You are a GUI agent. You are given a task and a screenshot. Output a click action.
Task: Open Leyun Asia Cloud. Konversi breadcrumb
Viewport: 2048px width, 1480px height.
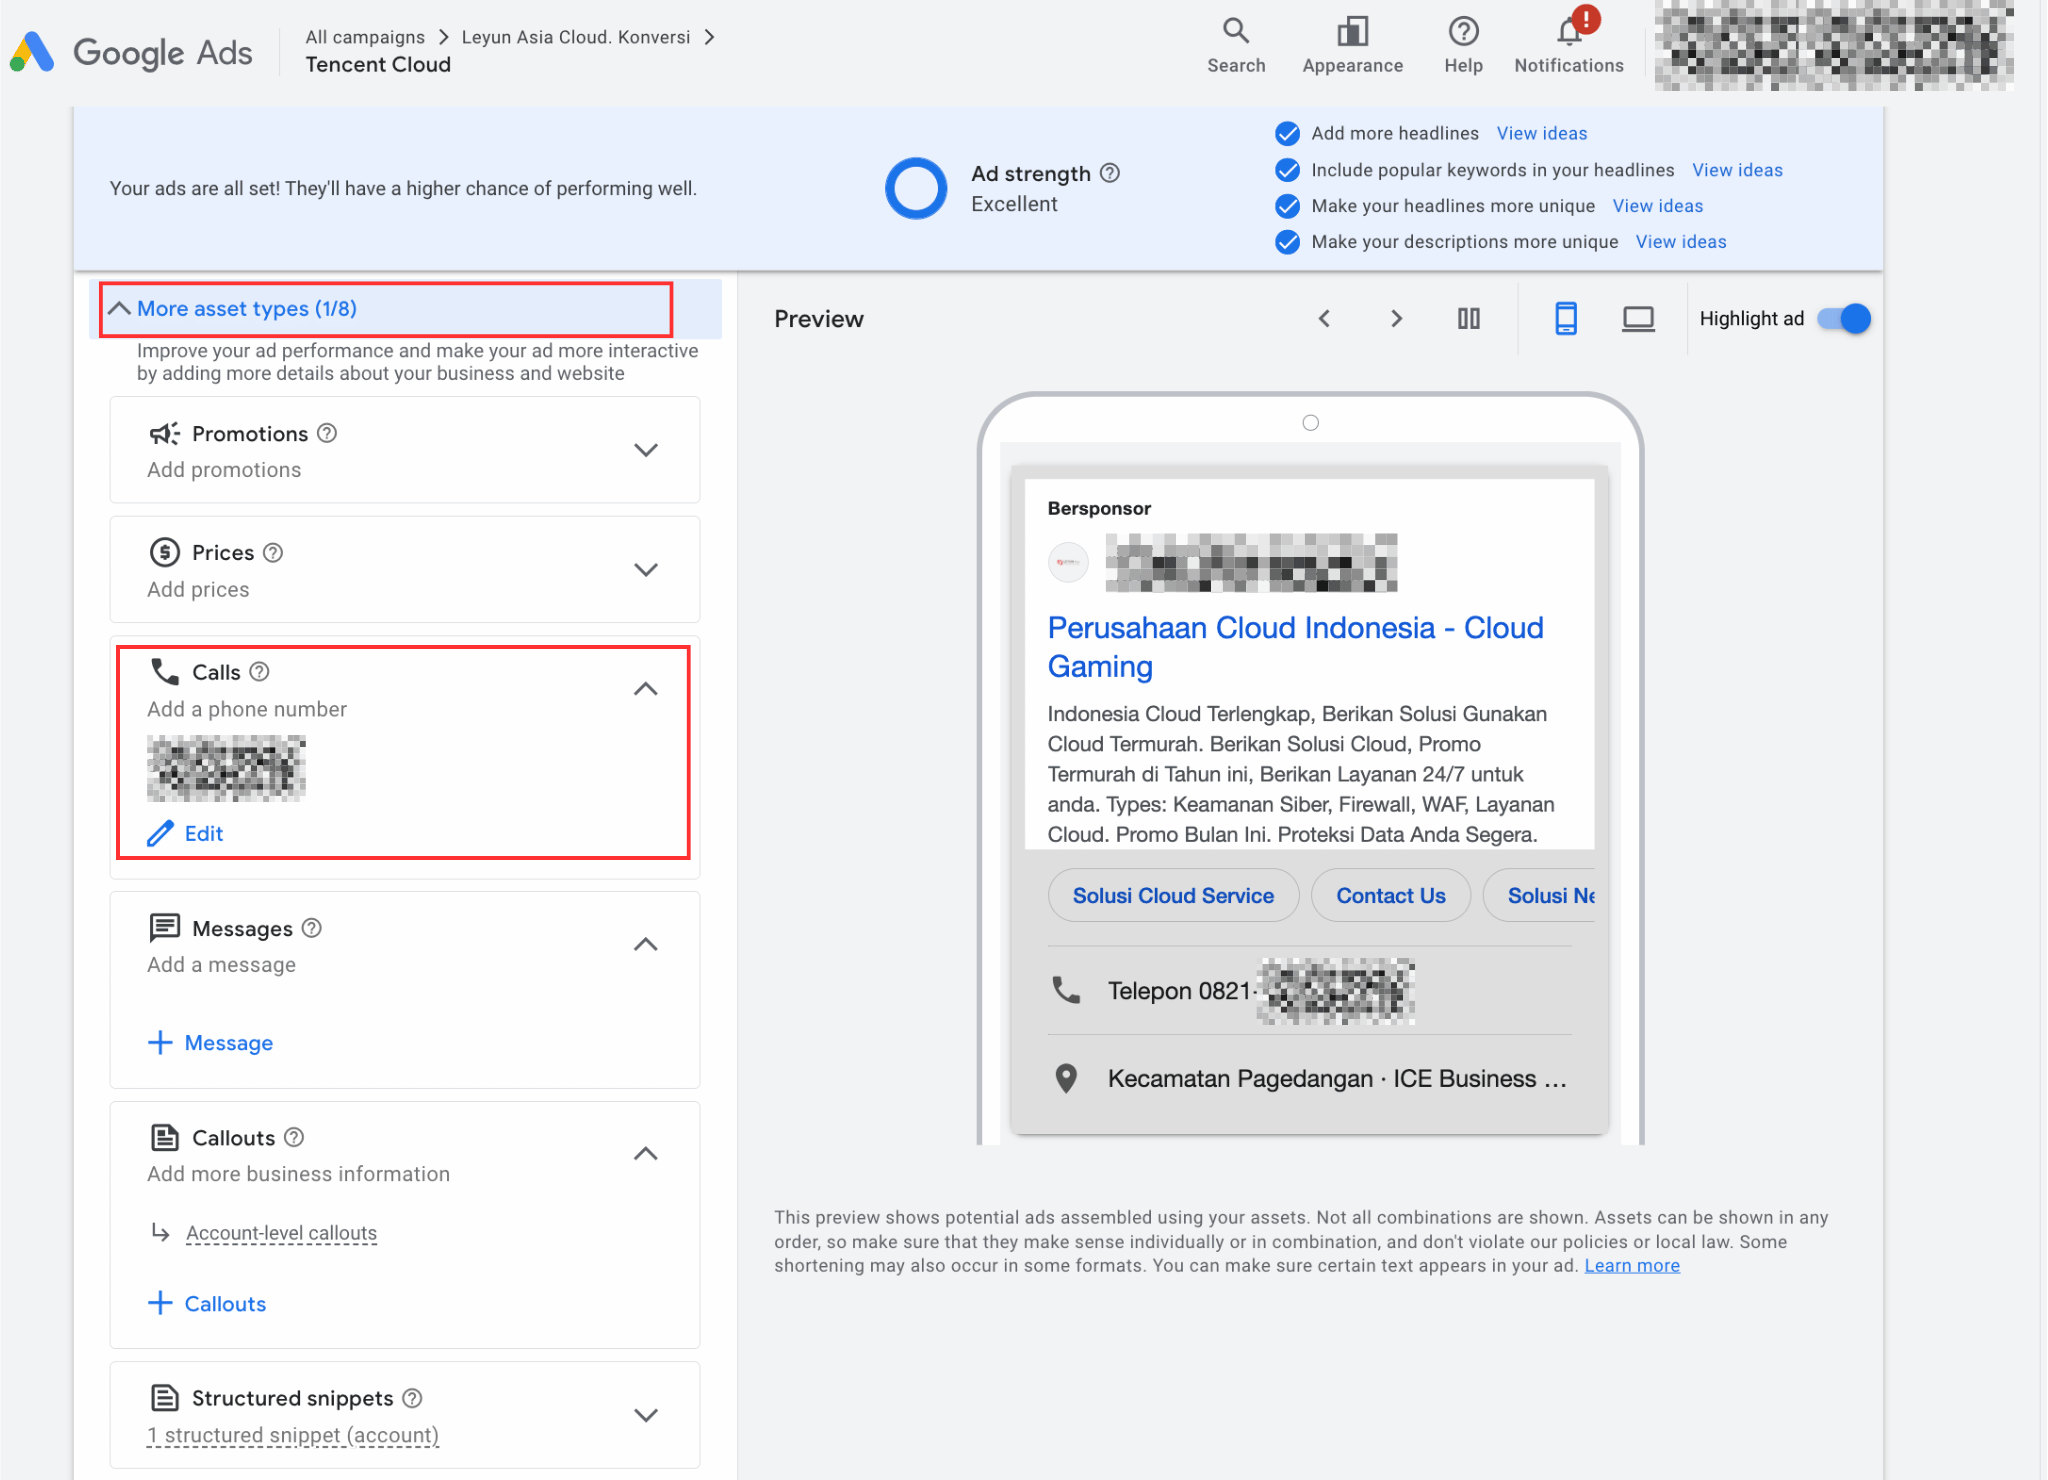[576, 37]
